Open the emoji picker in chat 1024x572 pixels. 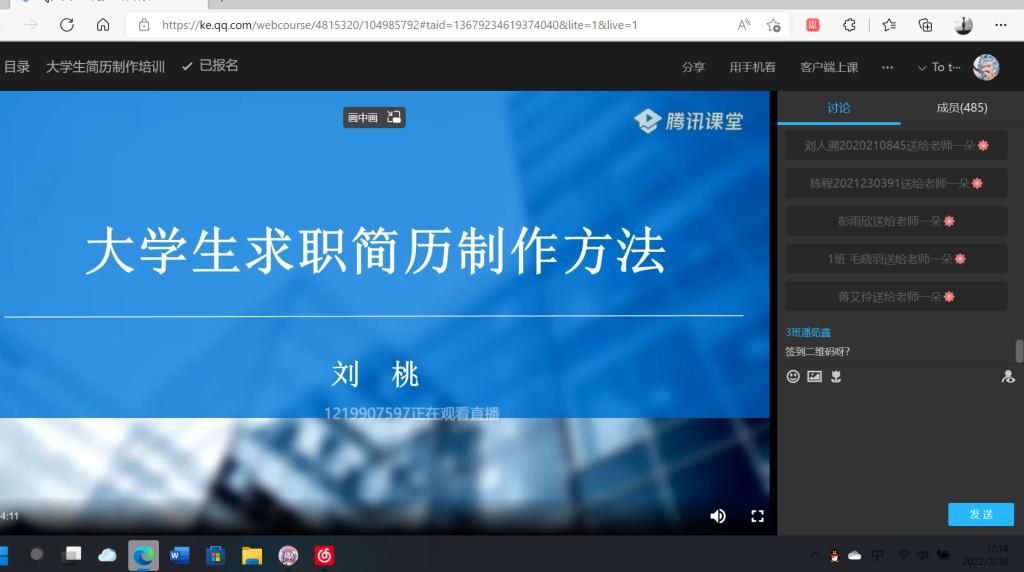click(793, 377)
